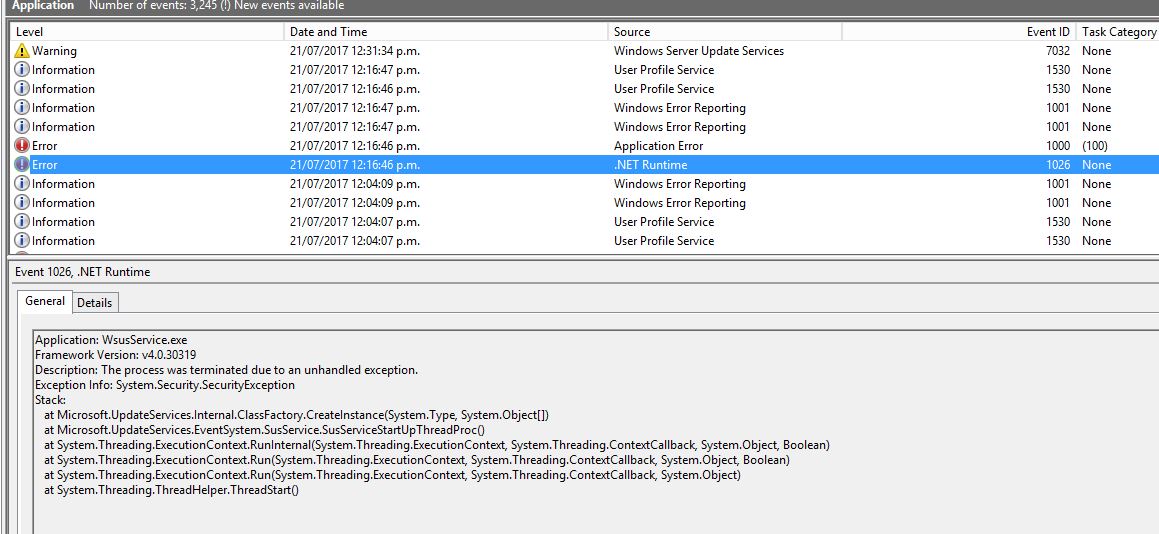
Task: Click the (100) task category cell
Action: pyautogui.click(x=1095, y=146)
